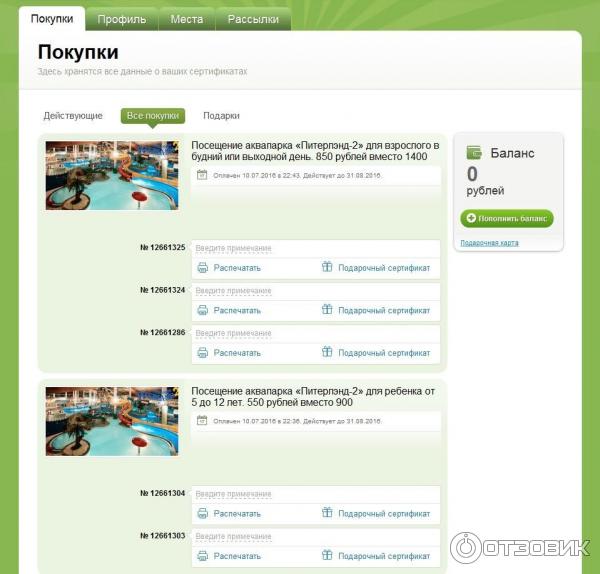Screen dimensions: 600x574
Task: Select the Действующие purchases filter
Action: [x=73, y=116]
